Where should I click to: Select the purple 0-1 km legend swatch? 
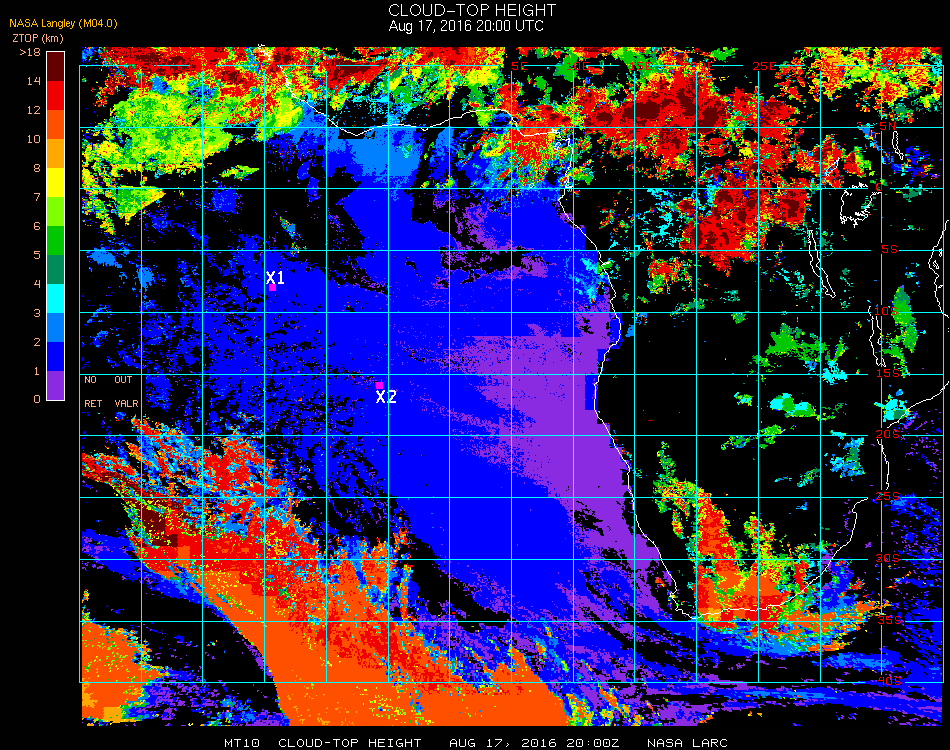[x=55, y=385]
